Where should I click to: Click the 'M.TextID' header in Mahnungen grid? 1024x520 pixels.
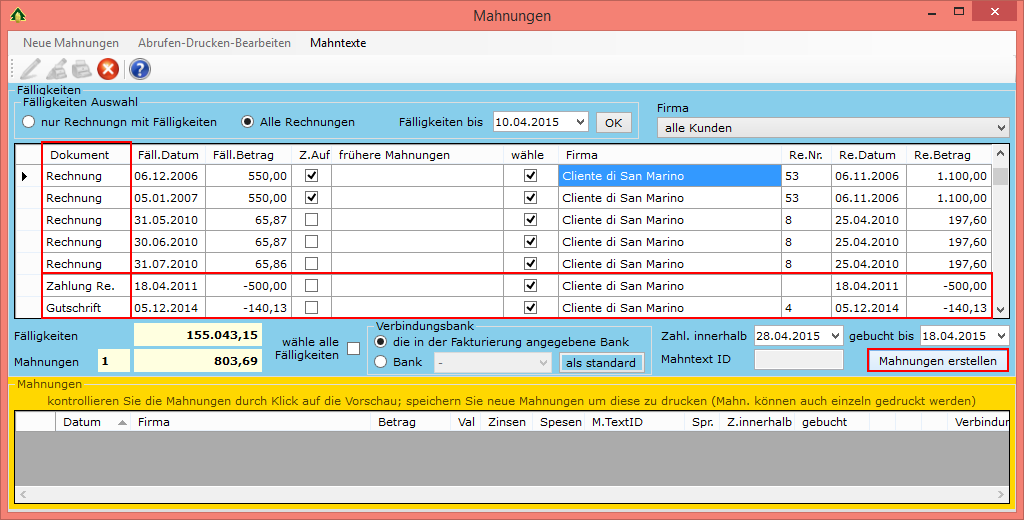click(x=633, y=422)
